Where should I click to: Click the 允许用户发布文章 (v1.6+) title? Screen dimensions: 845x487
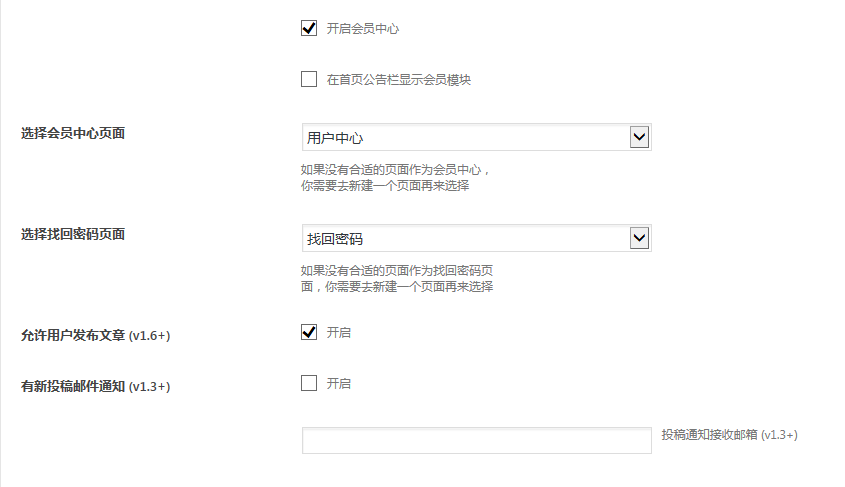click(x=95, y=336)
